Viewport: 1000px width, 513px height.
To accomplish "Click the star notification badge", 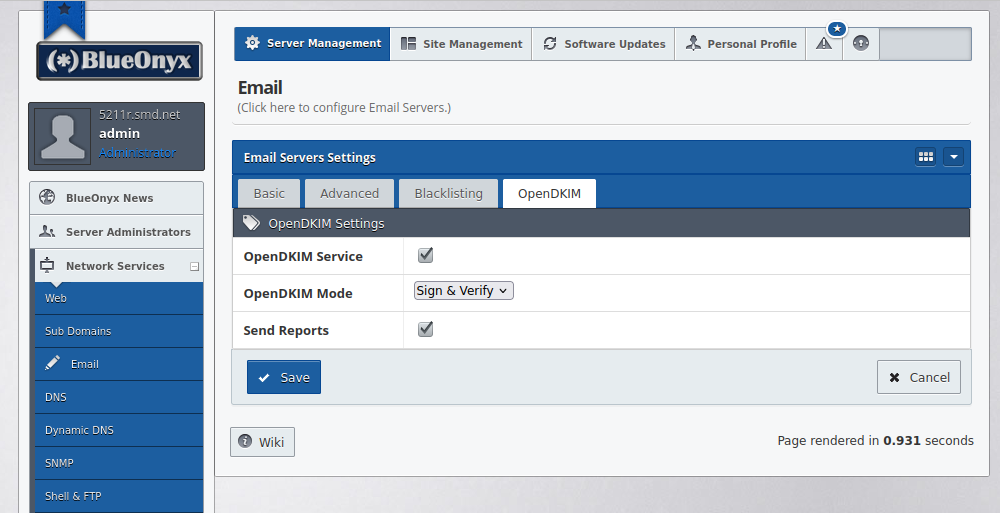I will [837, 29].
